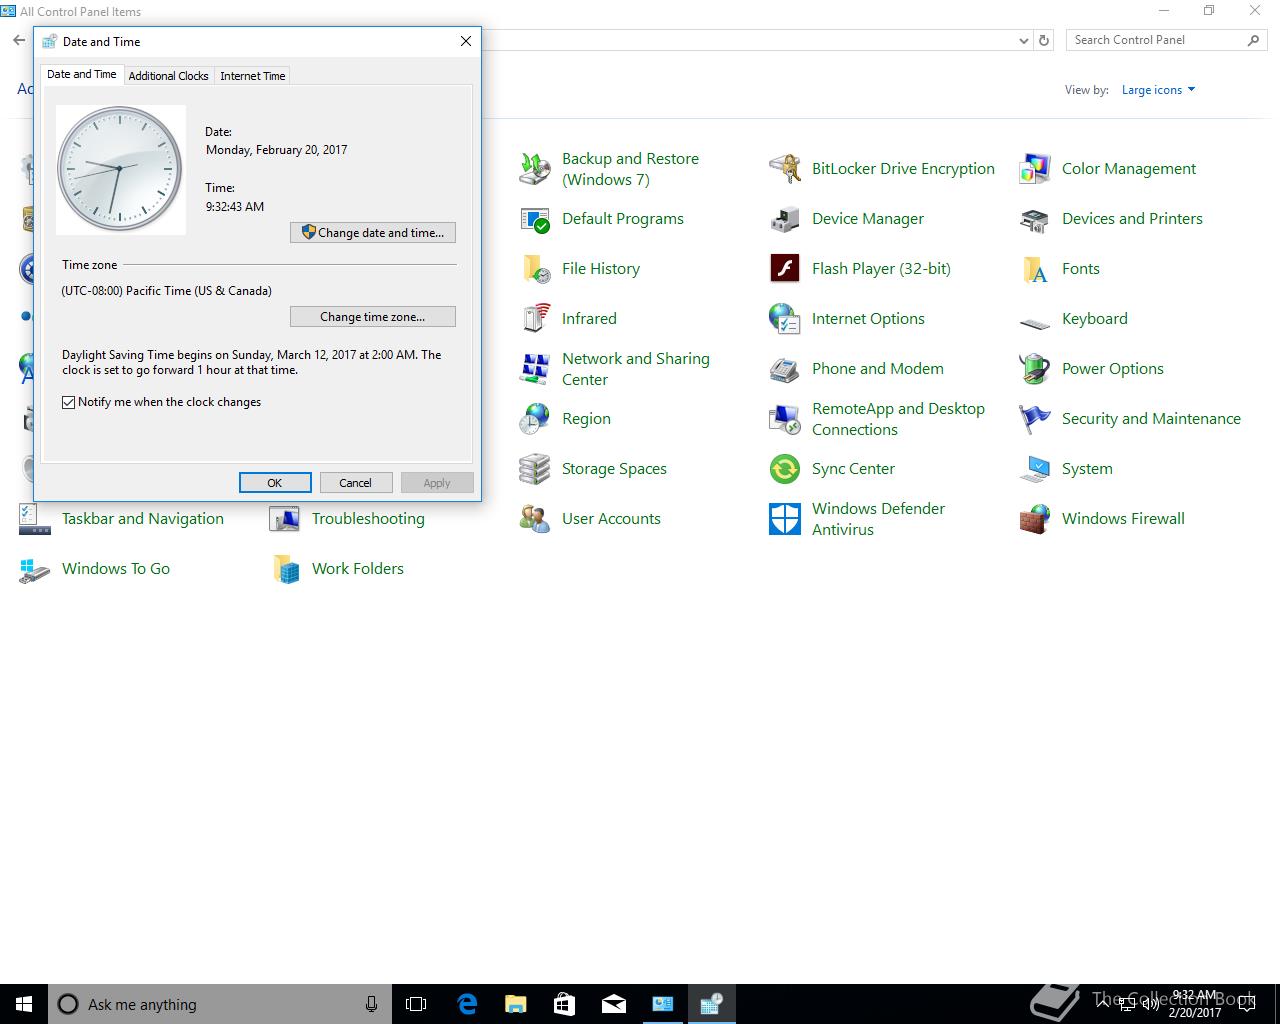The image size is (1280, 1024).
Task: Click the Flash Player icon
Action: [785, 269]
